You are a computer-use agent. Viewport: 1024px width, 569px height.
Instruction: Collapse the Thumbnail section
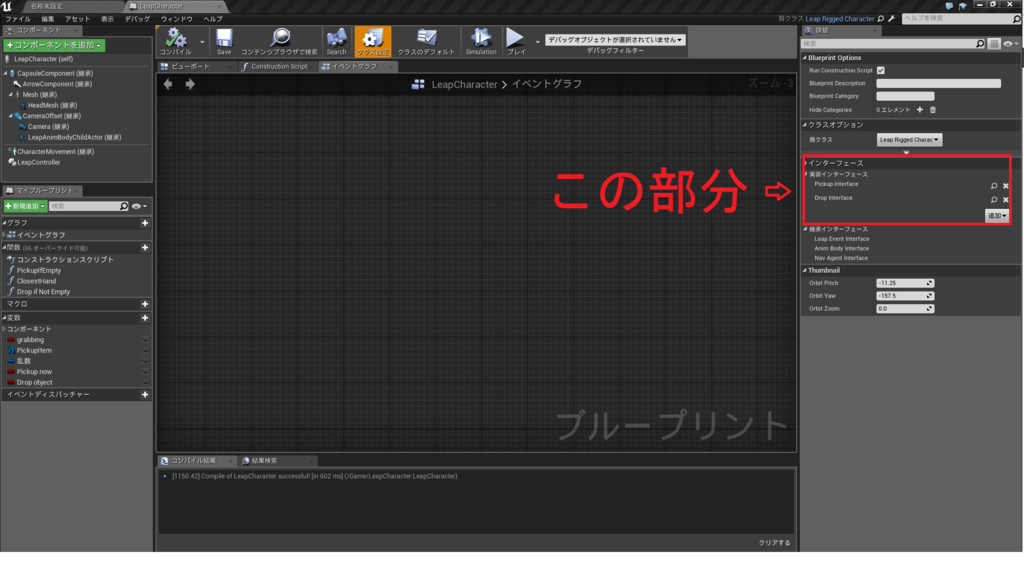pos(805,270)
